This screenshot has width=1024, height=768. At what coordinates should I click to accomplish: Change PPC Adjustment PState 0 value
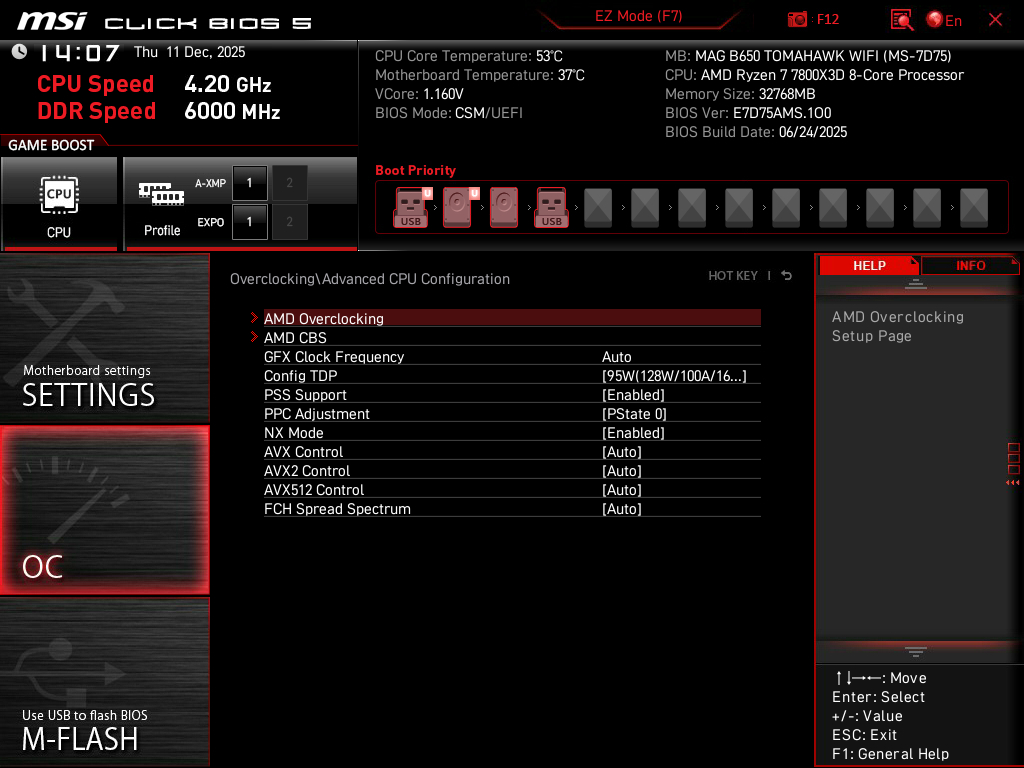tap(634, 413)
